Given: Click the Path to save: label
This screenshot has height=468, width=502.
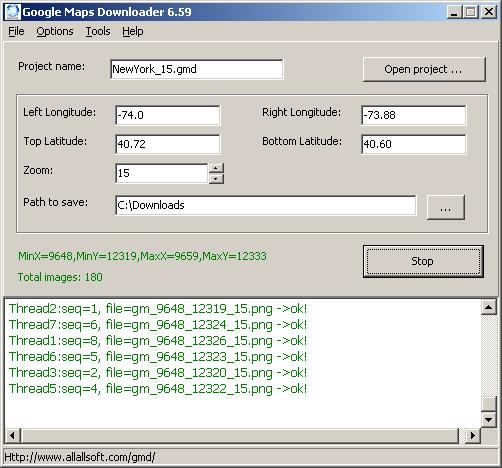Looking at the screenshot, I should (x=55, y=202).
